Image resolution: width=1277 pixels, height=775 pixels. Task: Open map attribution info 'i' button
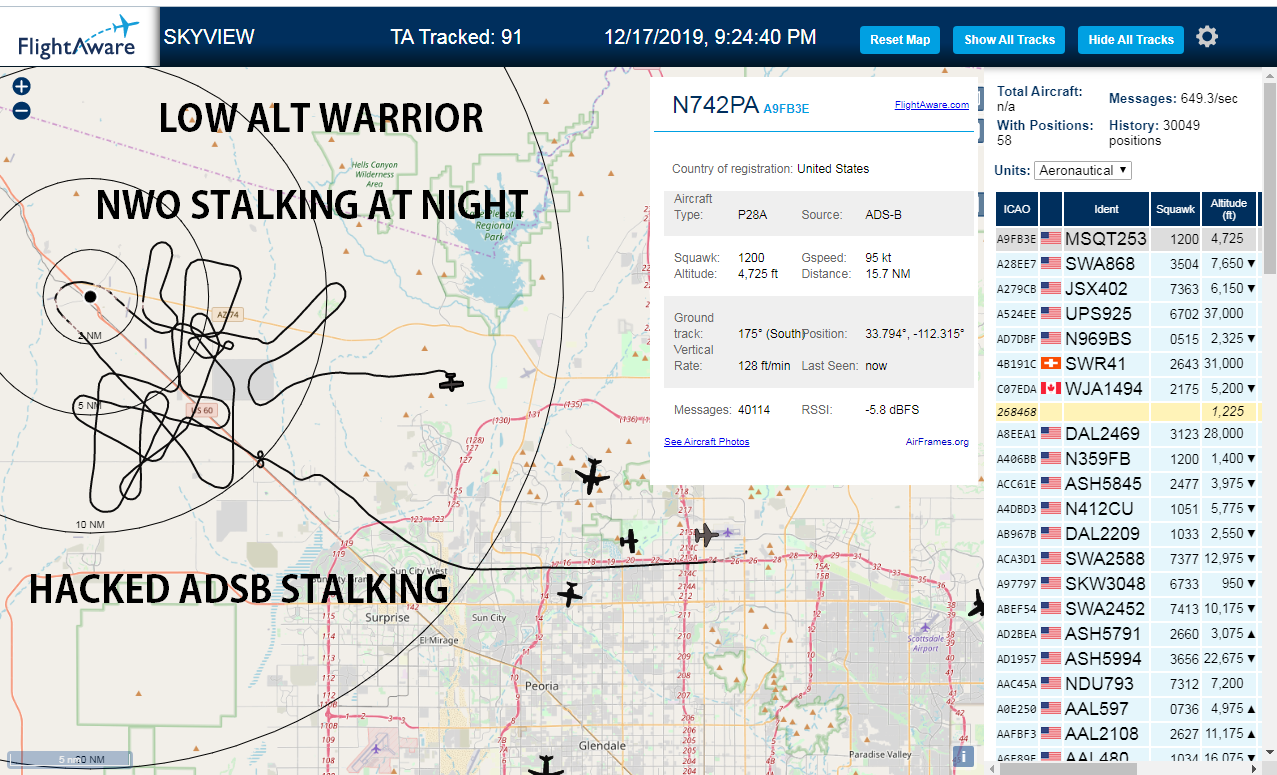tap(963, 756)
